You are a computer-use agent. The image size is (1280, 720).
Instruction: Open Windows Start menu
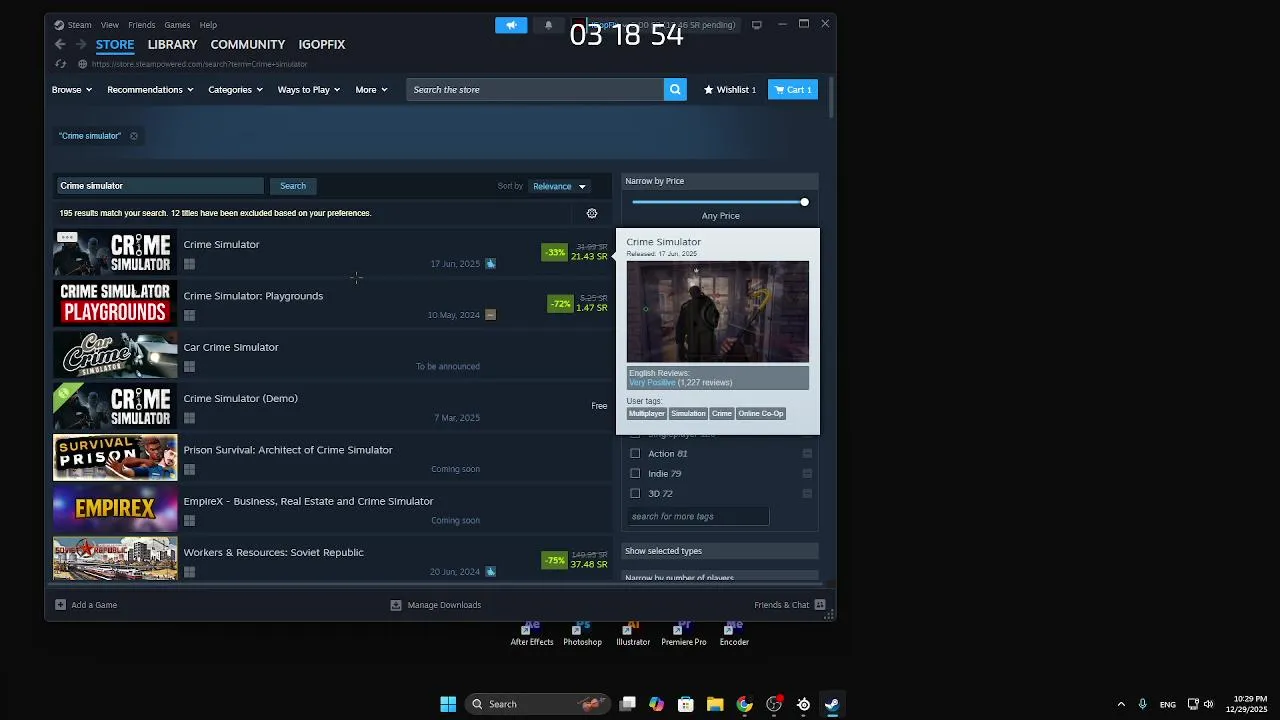coord(448,704)
